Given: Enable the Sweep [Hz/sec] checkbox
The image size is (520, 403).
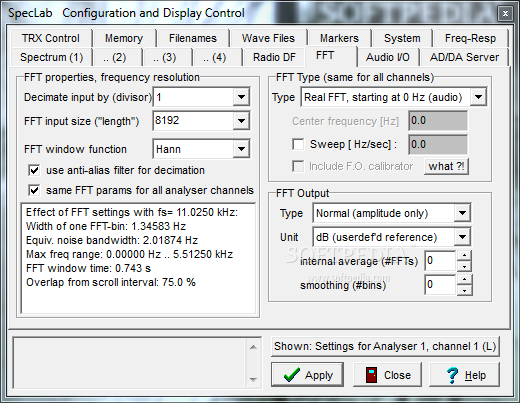Looking at the screenshot, I should click(298, 144).
